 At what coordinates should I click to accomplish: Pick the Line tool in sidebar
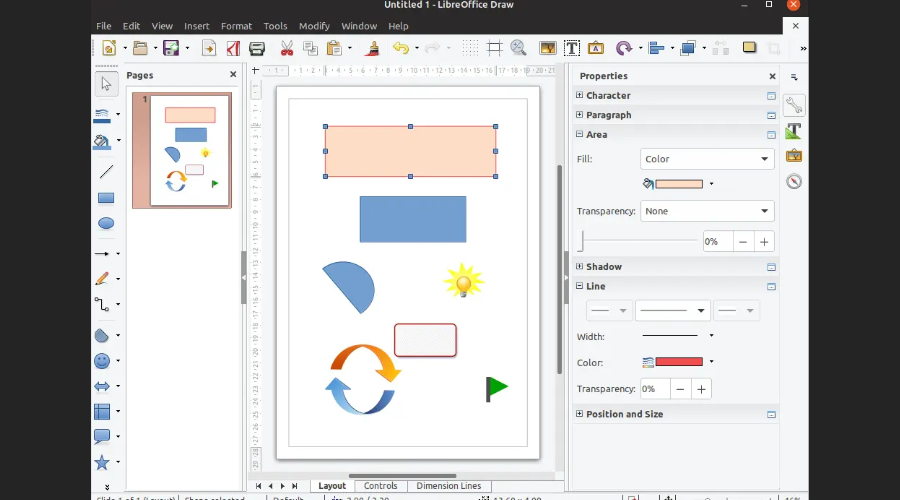point(106,172)
